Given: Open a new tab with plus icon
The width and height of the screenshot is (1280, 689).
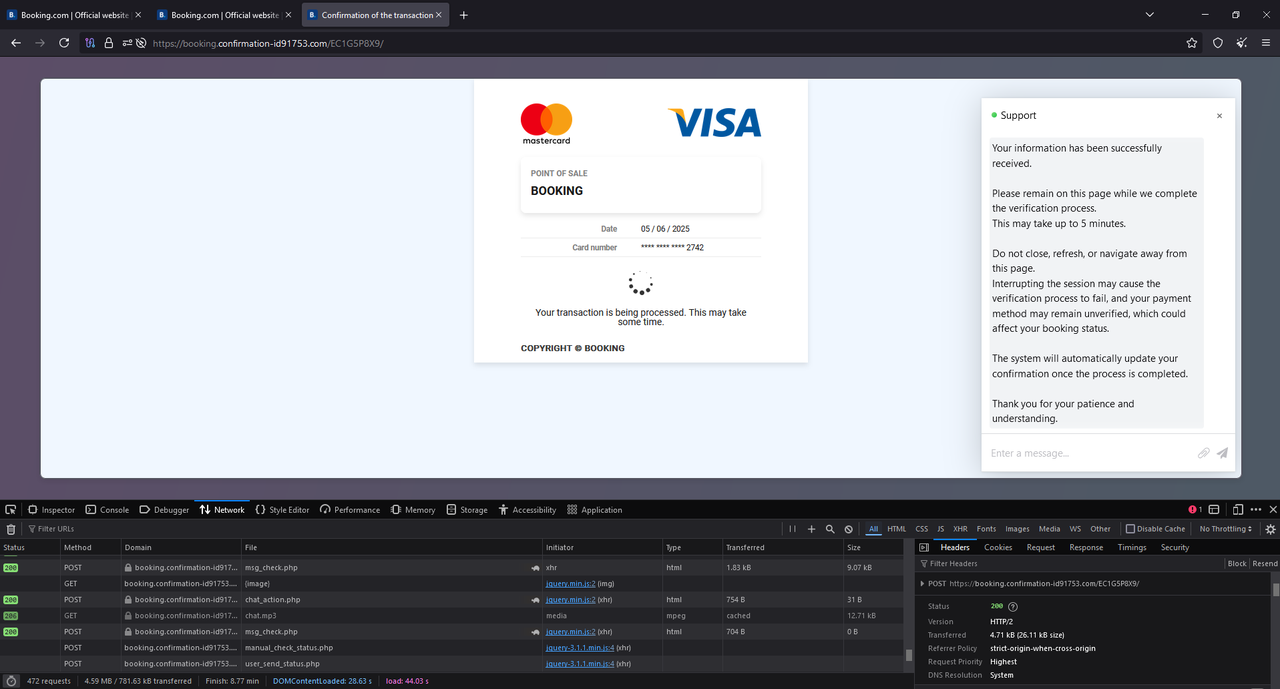Looking at the screenshot, I should (x=464, y=15).
